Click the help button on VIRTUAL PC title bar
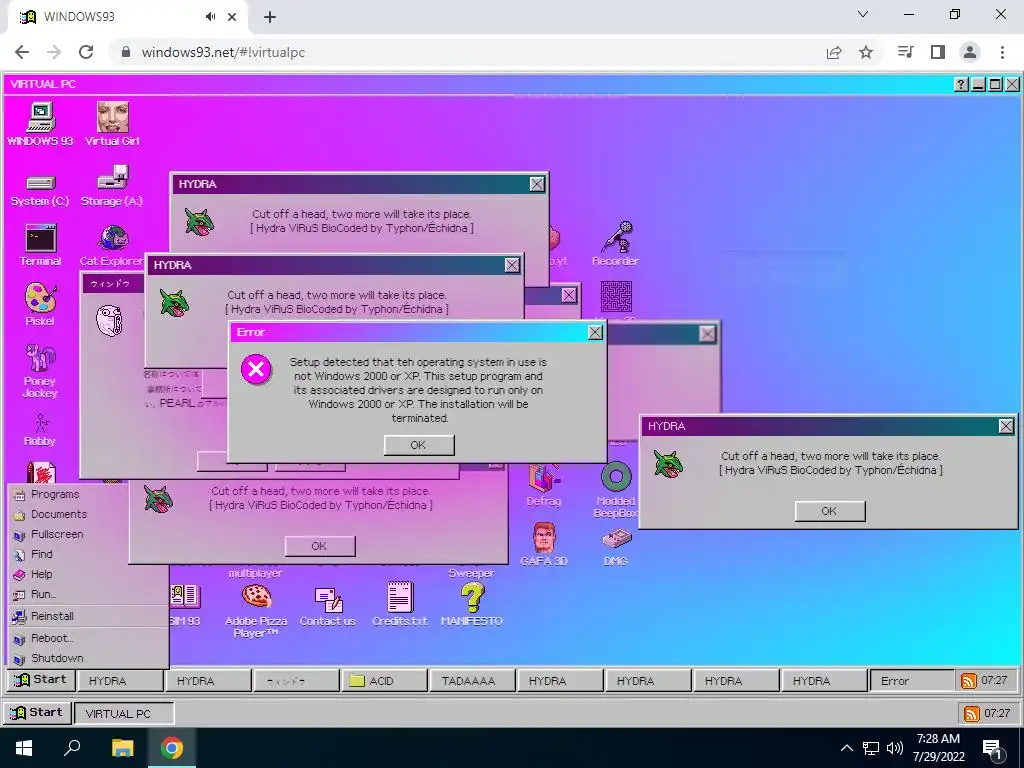This screenshot has height=768, width=1024. (x=961, y=84)
